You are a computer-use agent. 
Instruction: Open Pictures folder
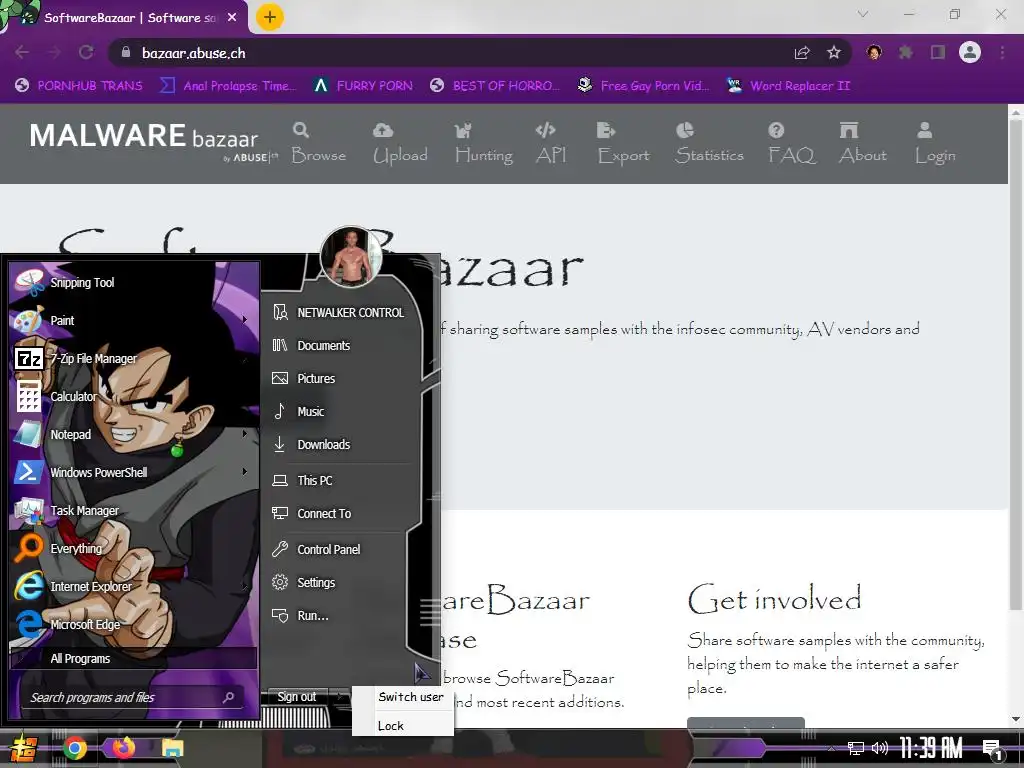click(340, 378)
